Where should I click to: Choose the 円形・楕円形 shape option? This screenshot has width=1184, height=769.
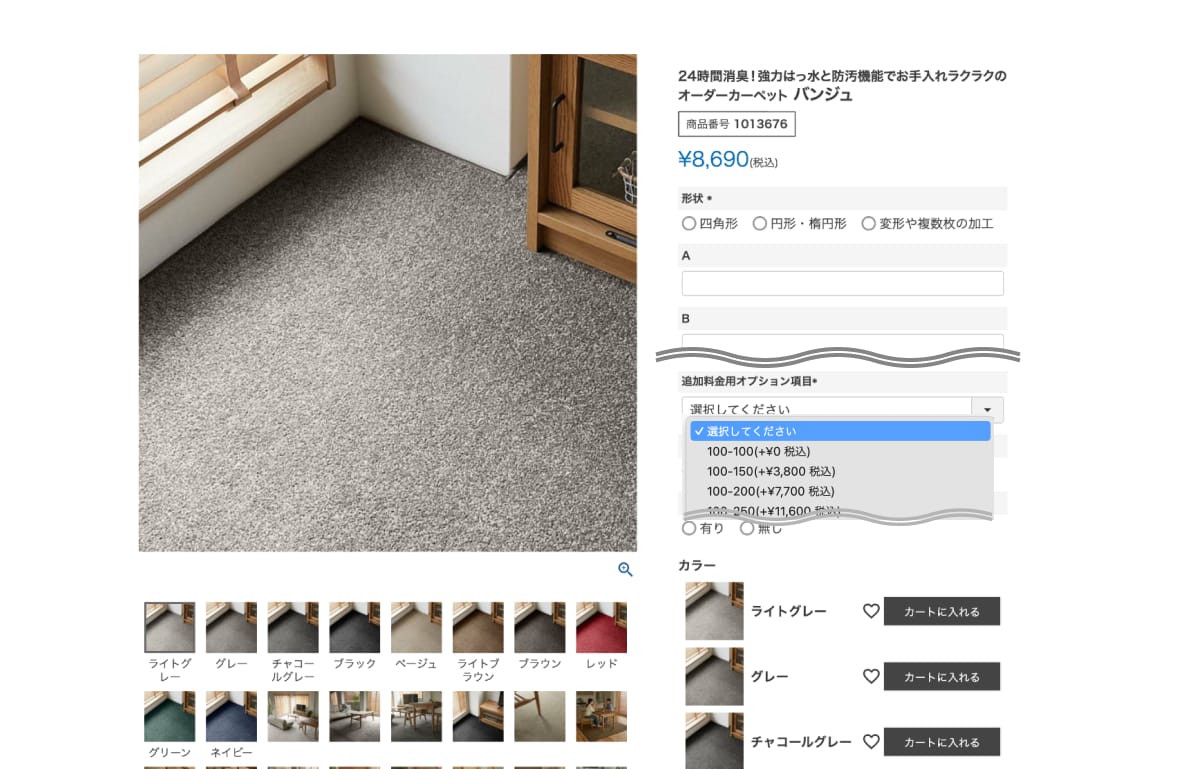click(760, 224)
